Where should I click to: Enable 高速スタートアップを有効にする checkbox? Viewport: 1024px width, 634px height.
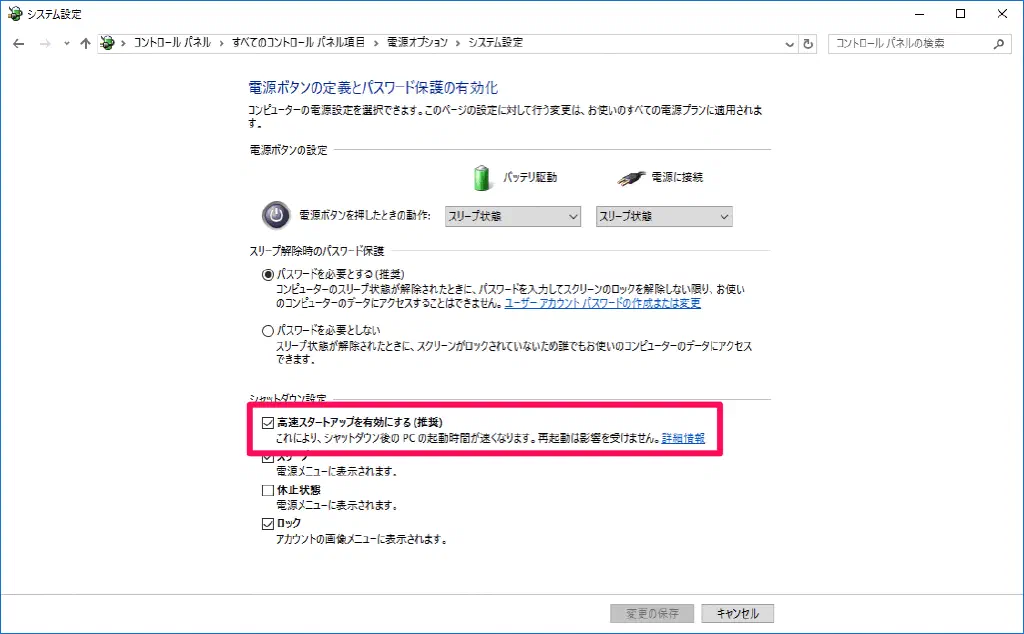pos(268,423)
